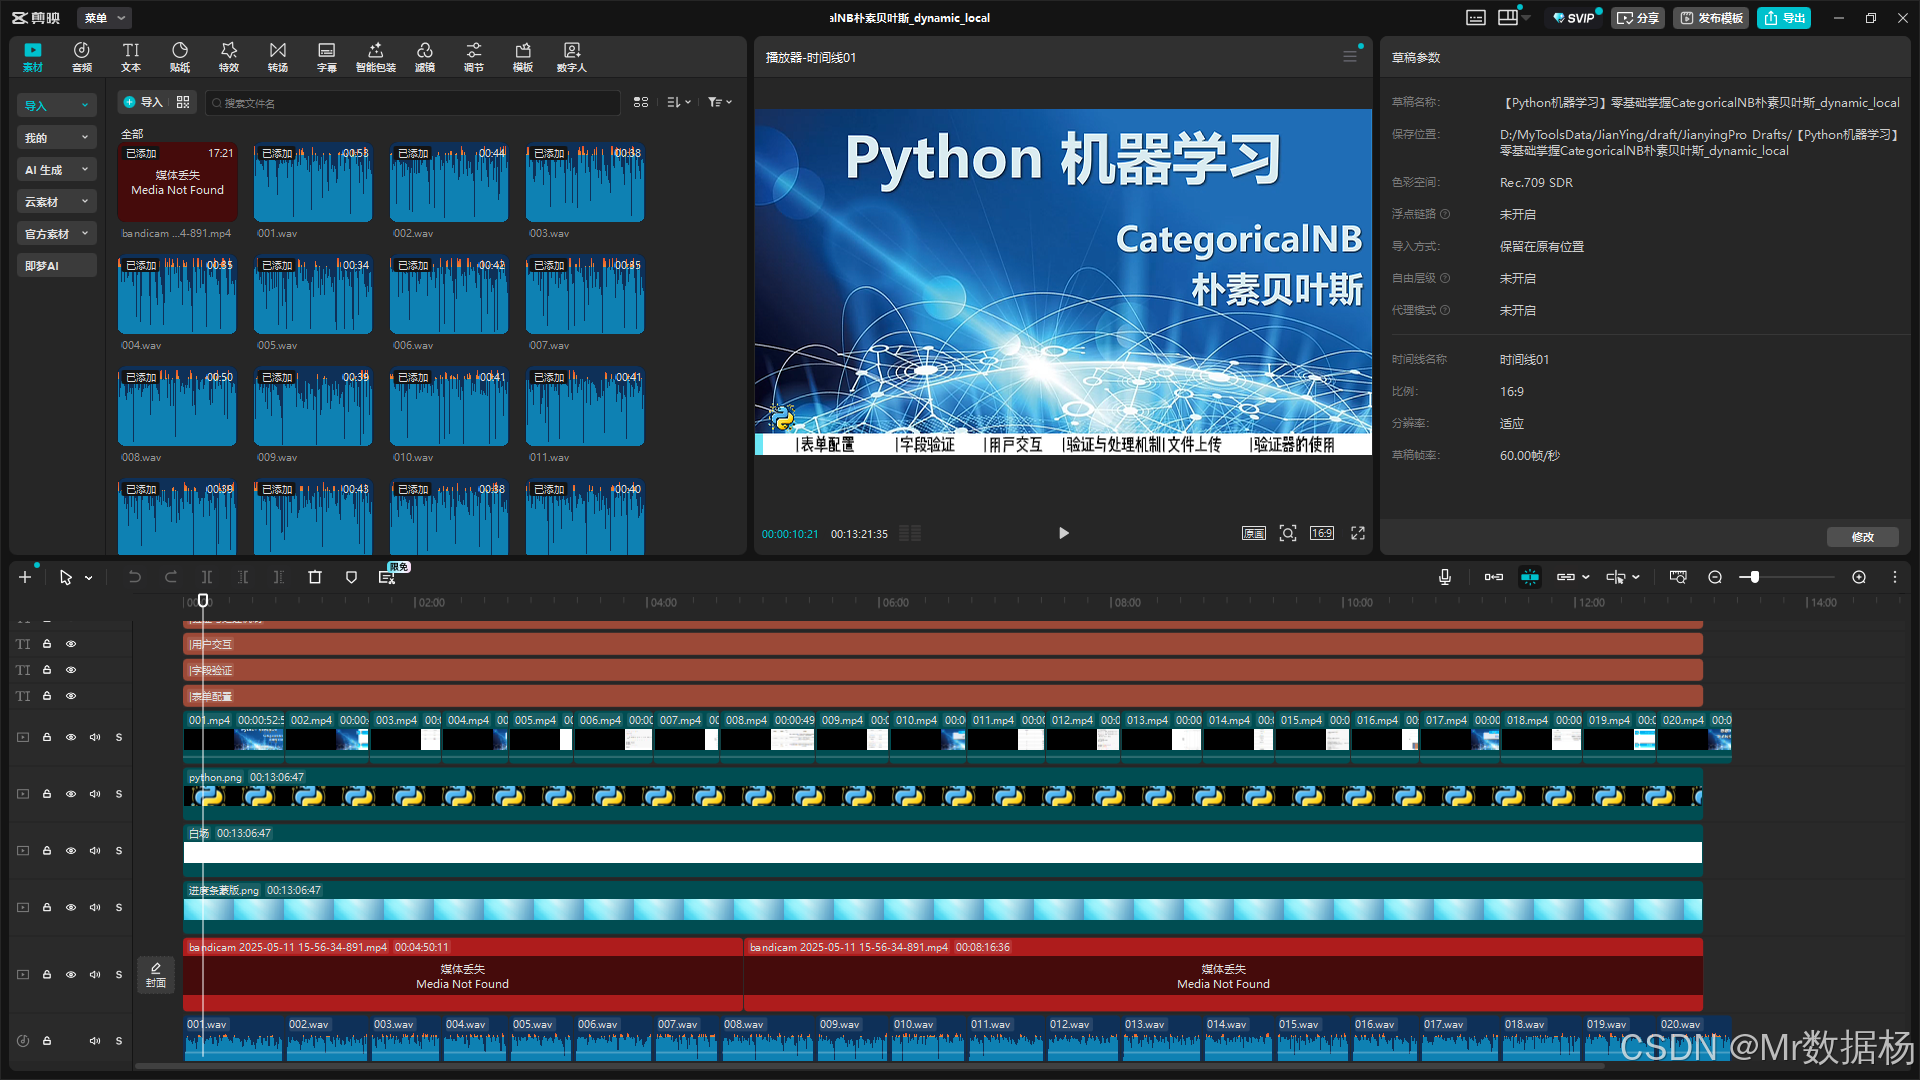Click the 修改 button in draft parameters
The image size is (1920, 1080).
(1862, 537)
